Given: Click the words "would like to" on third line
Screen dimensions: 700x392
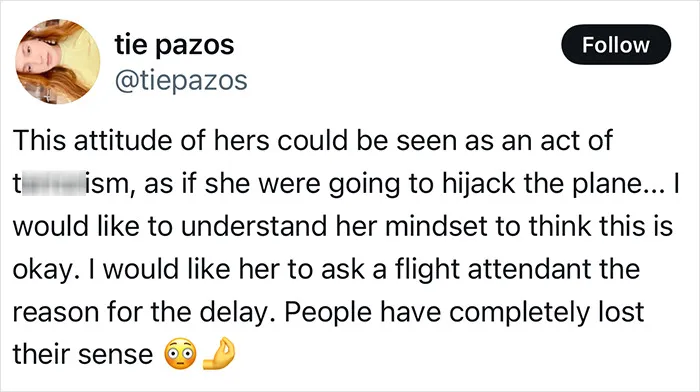Looking at the screenshot, I should click(93, 226).
